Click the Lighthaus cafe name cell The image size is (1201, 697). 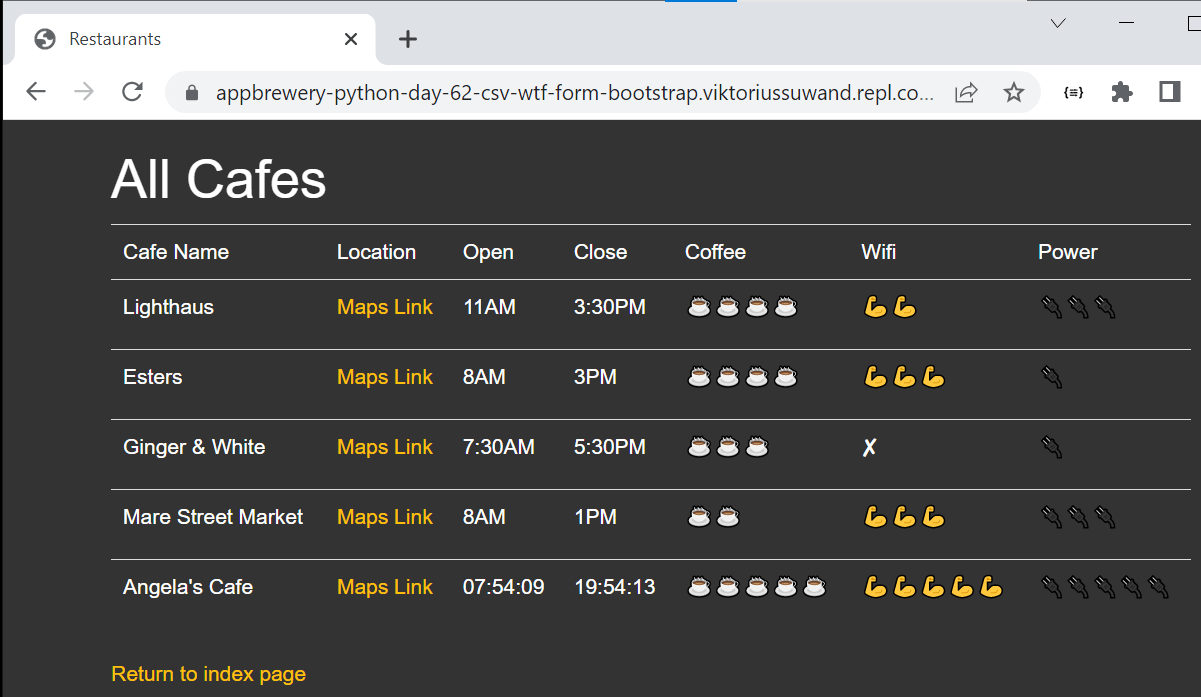tap(168, 307)
